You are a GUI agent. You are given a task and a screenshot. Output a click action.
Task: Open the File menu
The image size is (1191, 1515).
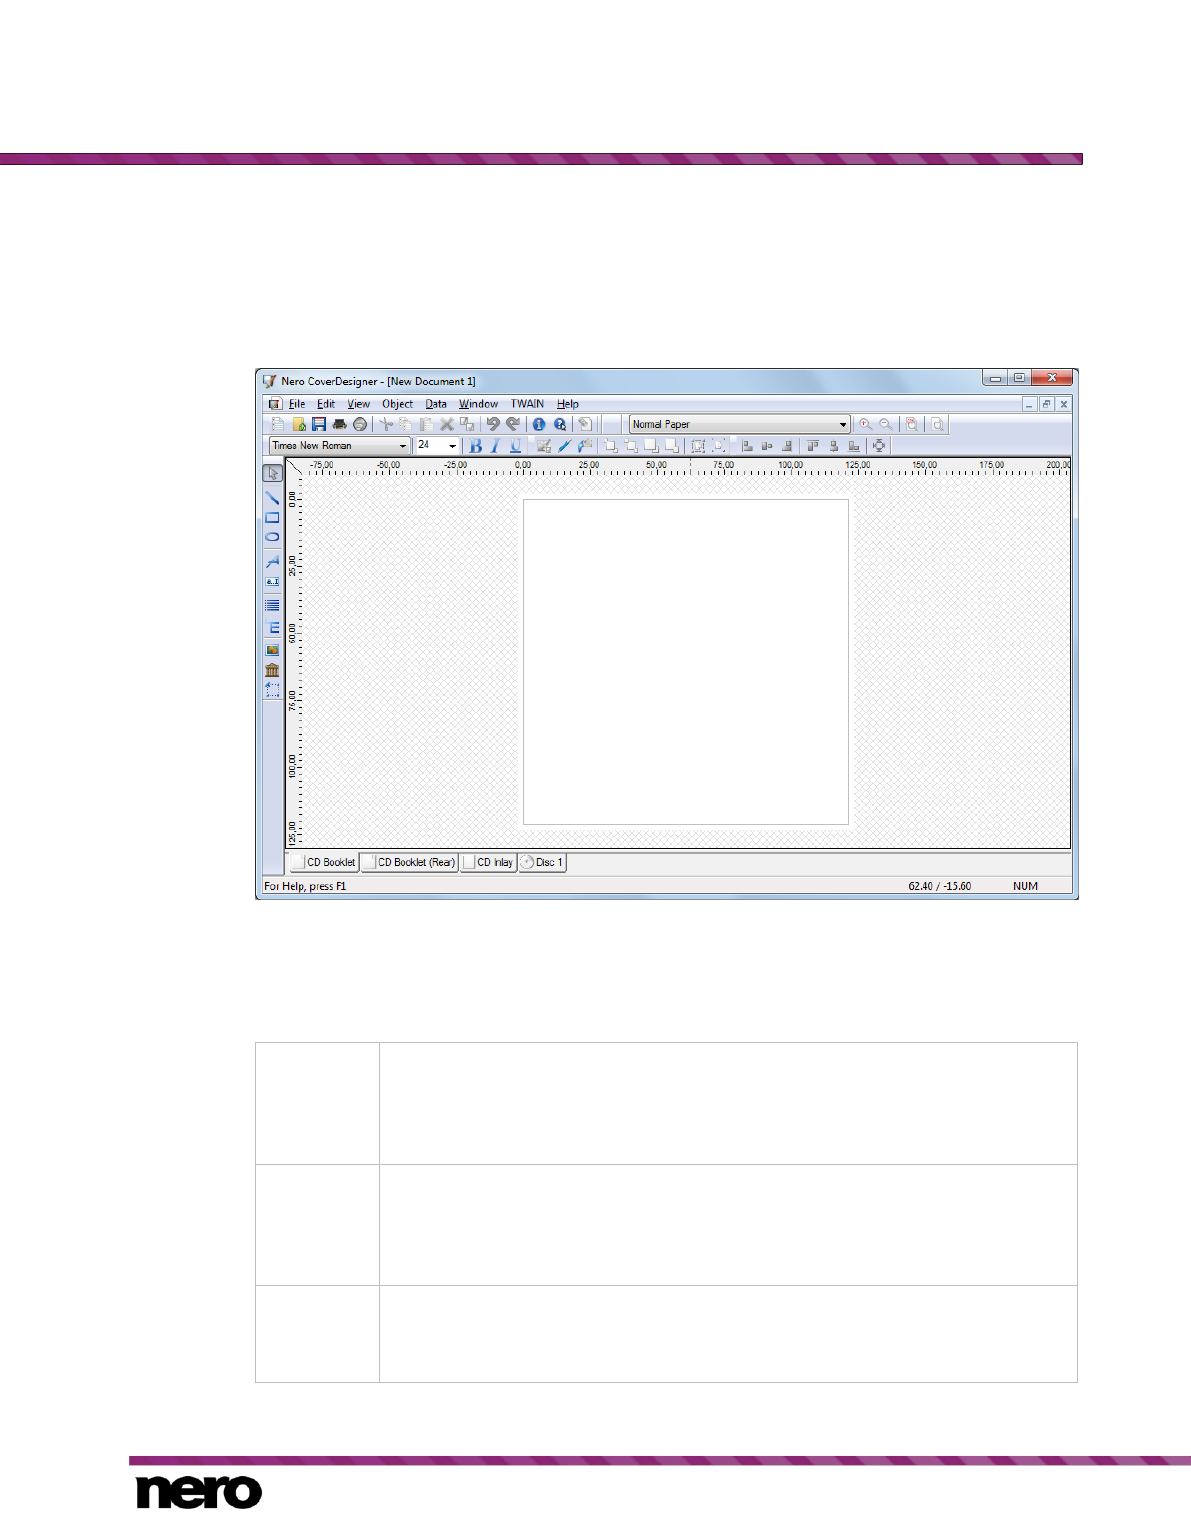(297, 404)
